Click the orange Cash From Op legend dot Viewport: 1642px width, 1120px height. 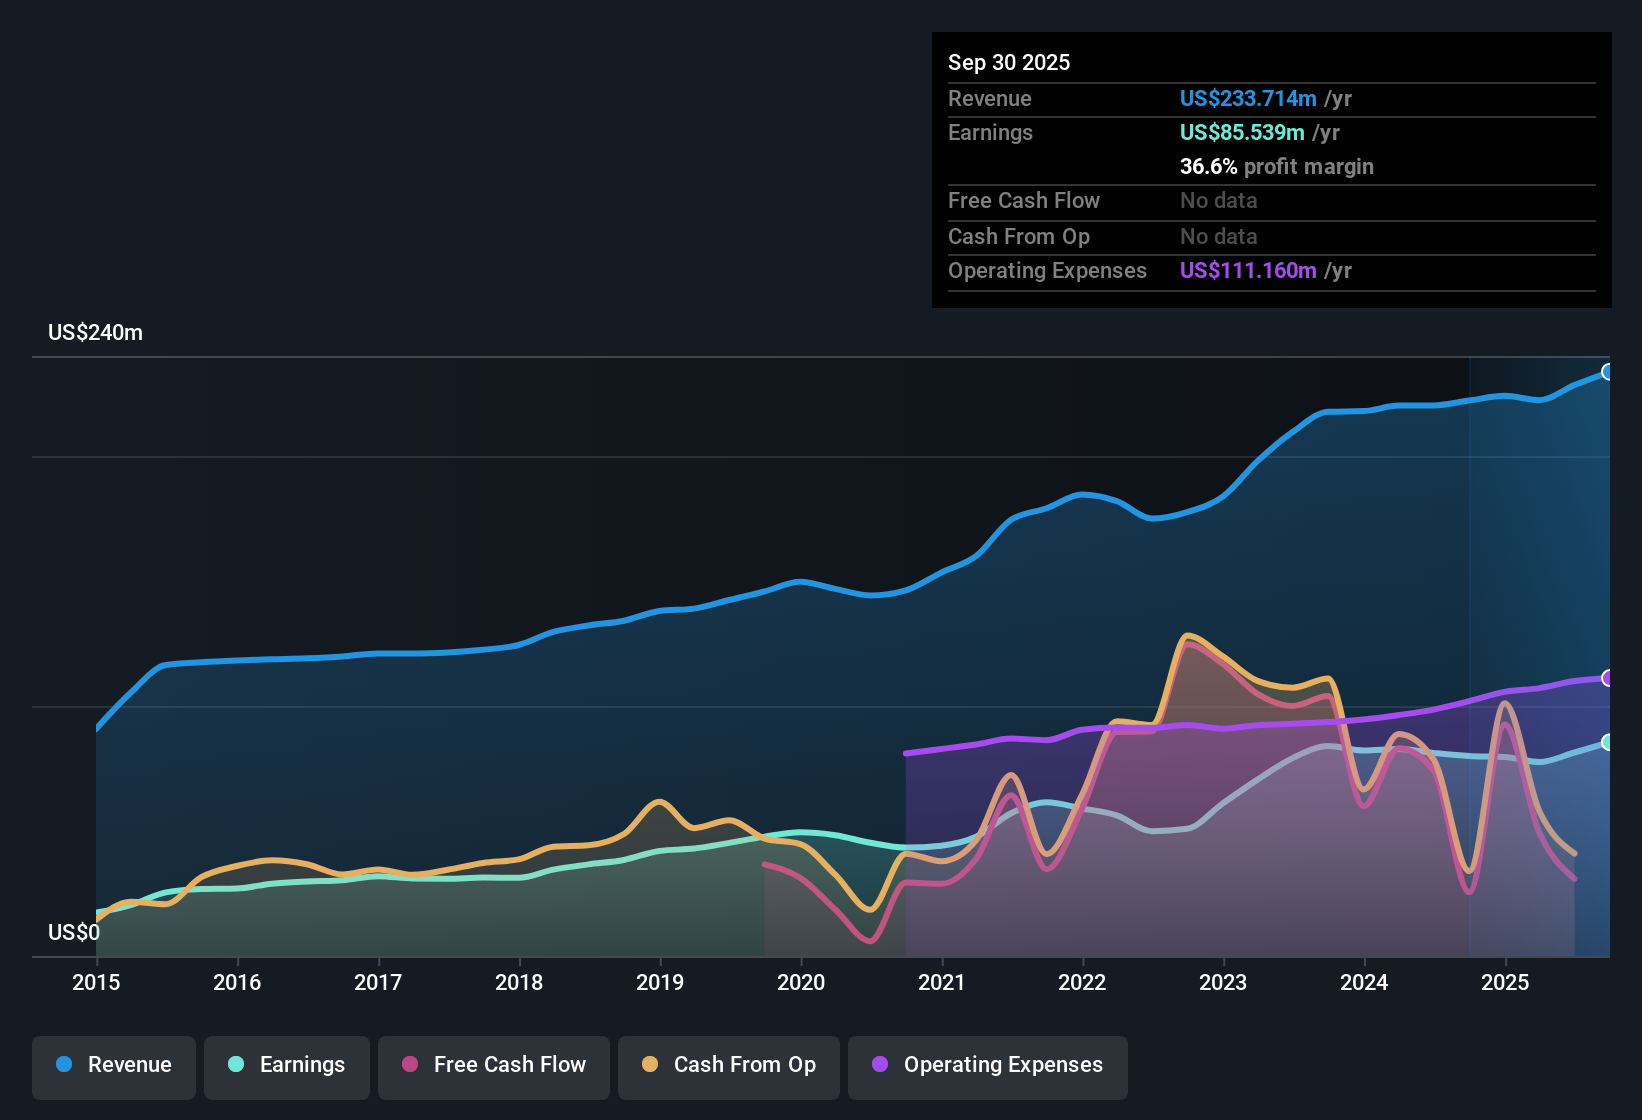point(650,1064)
